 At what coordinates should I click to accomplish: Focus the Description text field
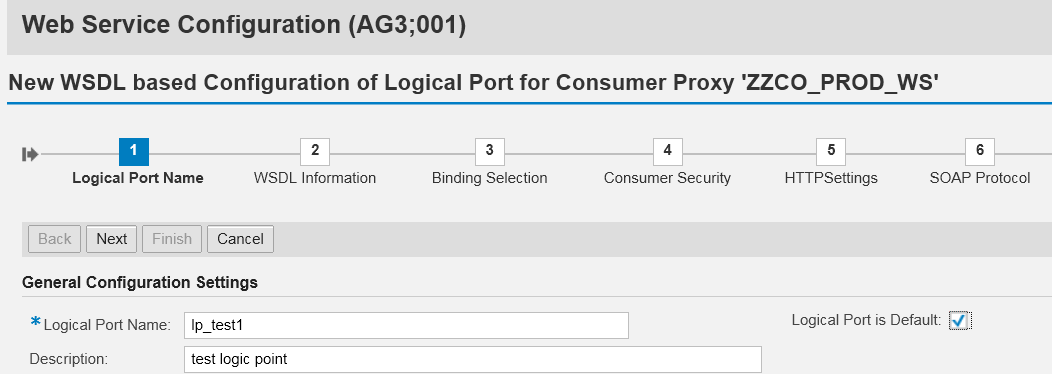(473, 359)
